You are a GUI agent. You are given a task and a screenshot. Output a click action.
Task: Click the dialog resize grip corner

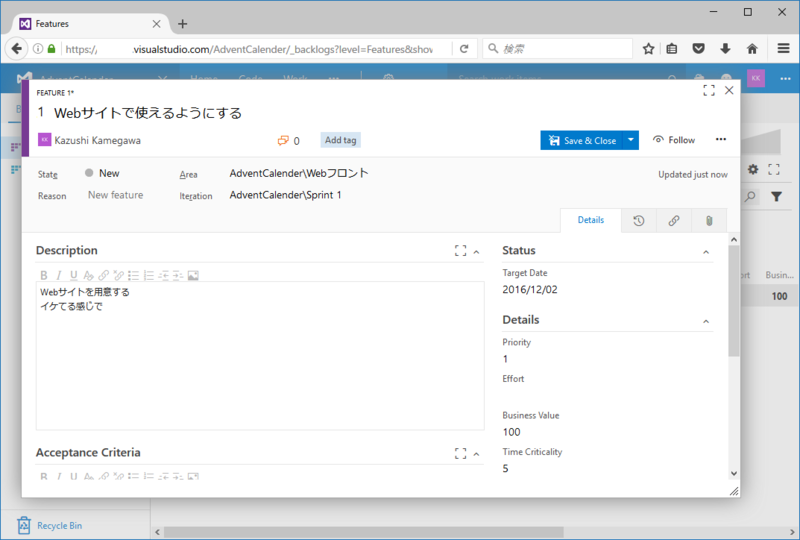(x=734, y=492)
